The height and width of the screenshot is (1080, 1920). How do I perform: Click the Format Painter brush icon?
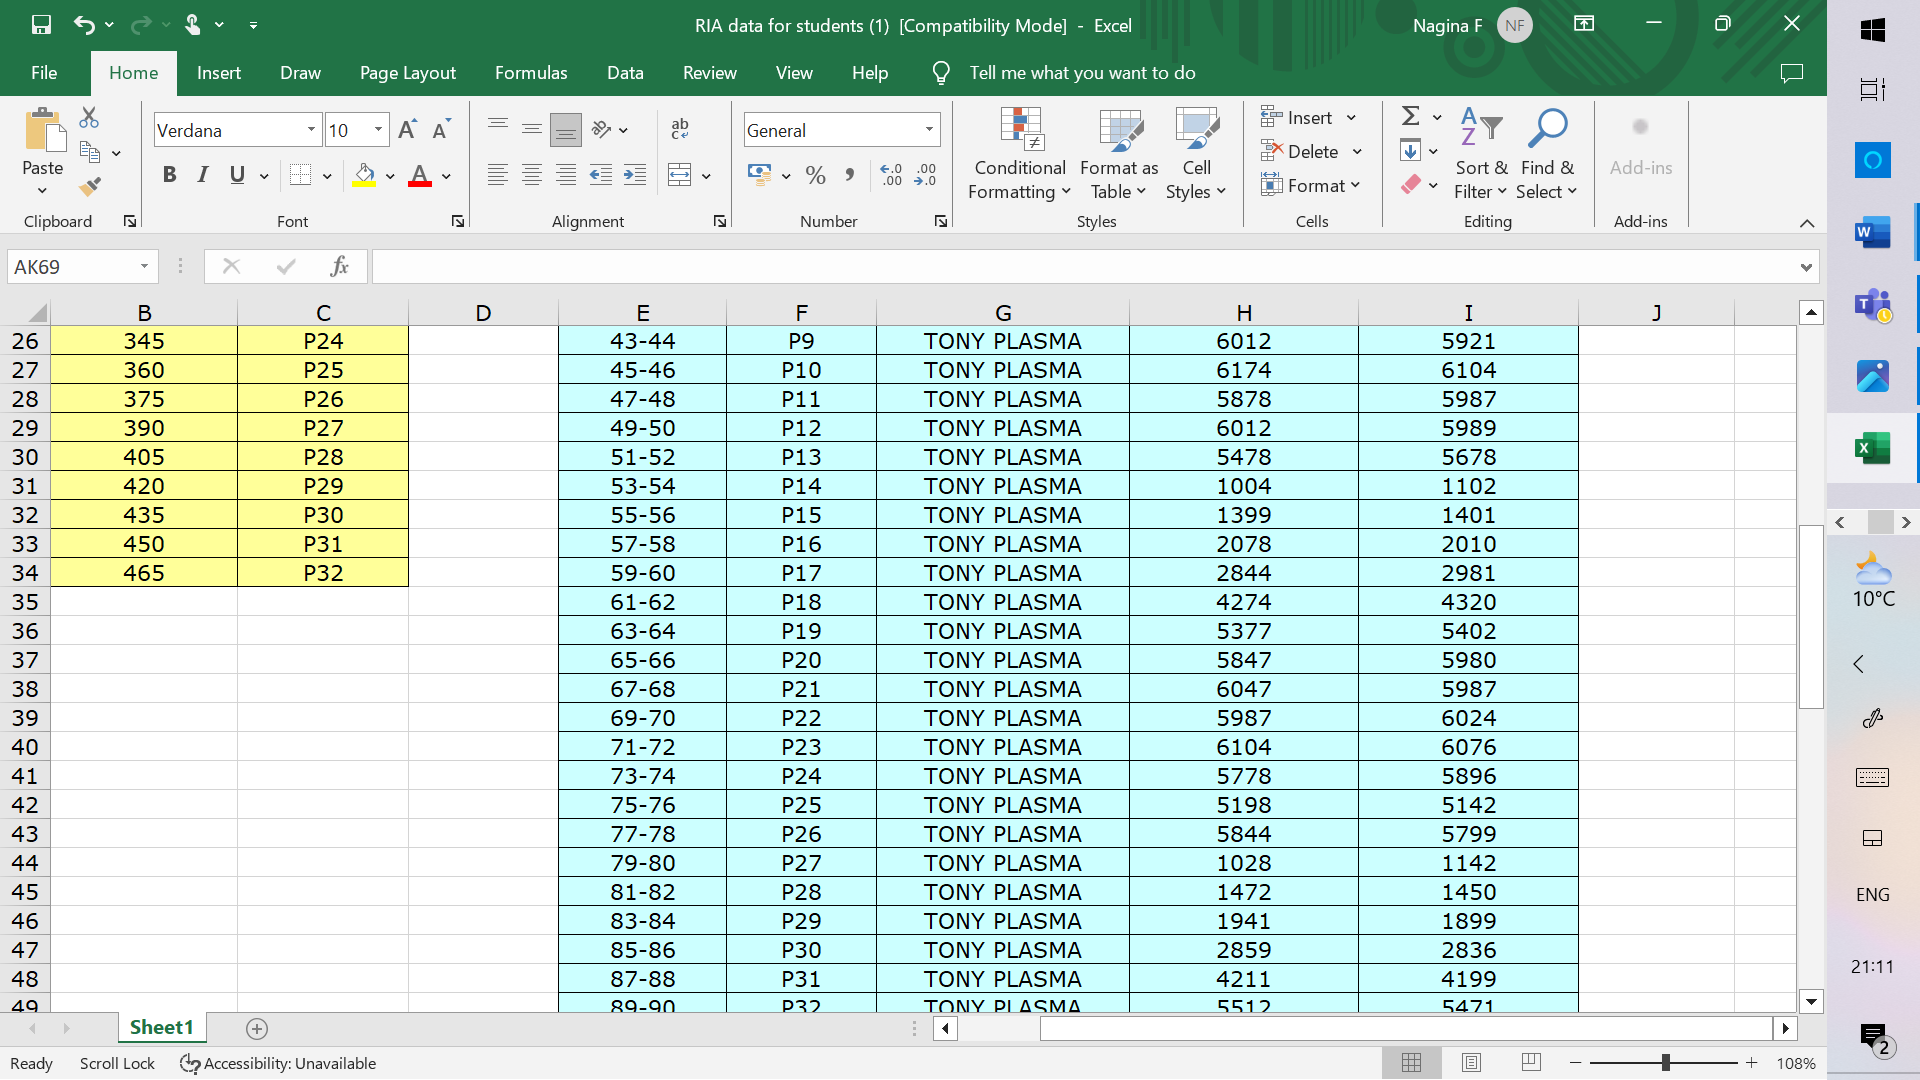[x=90, y=187]
